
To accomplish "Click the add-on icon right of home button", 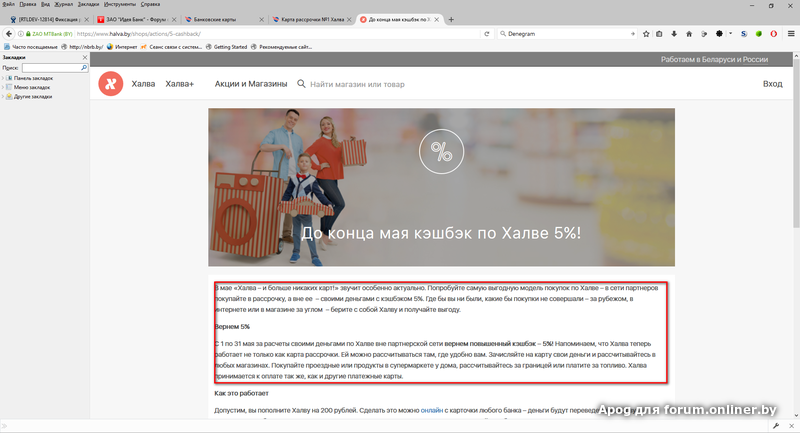I will [x=704, y=34].
